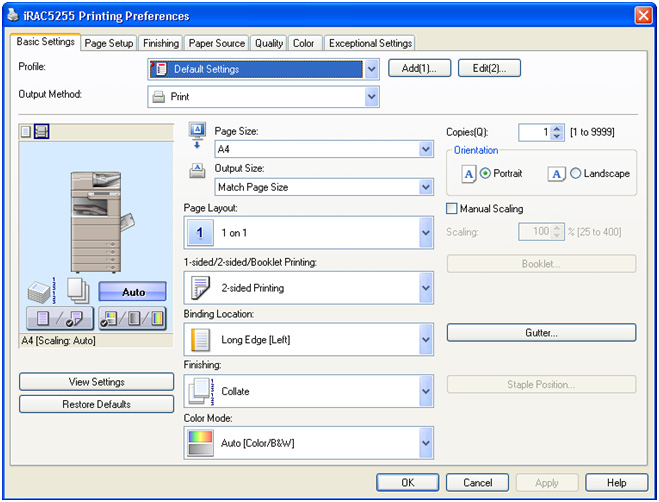Enable the Manual Scaling checkbox
This screenshot has width=659, height=502.
452,209
